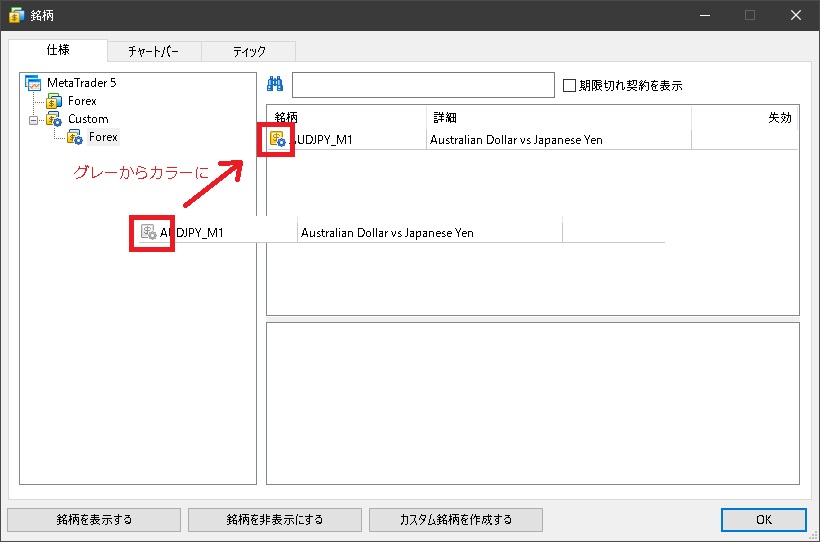The image size is (820, 542).
Task: Sort by the 銘柄 column header
Action: click(347, 118)
